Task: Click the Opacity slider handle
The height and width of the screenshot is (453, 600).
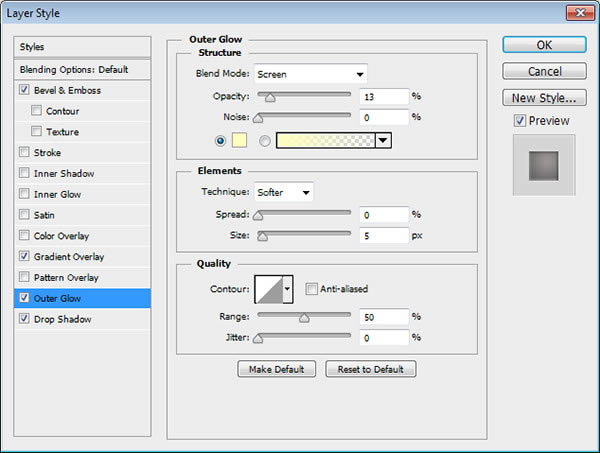Action: coord(270,98)
